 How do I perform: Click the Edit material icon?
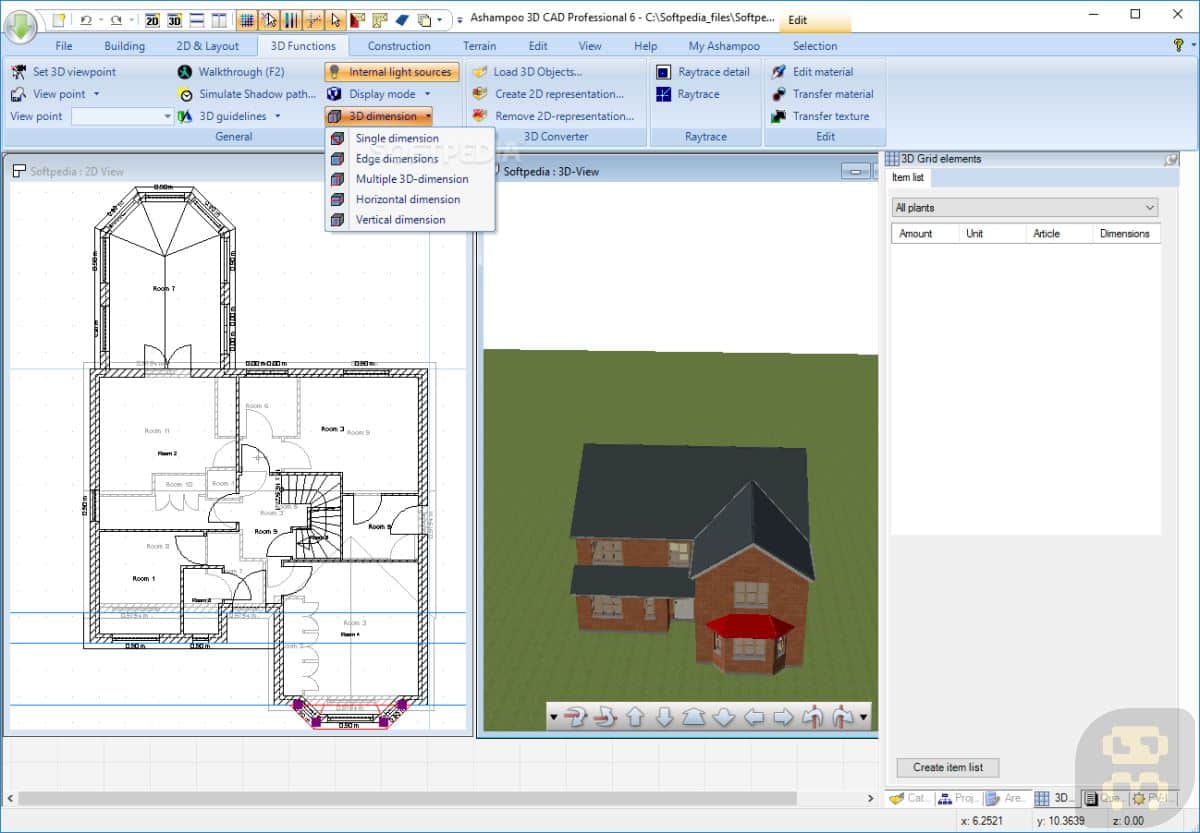pos(779,72)
